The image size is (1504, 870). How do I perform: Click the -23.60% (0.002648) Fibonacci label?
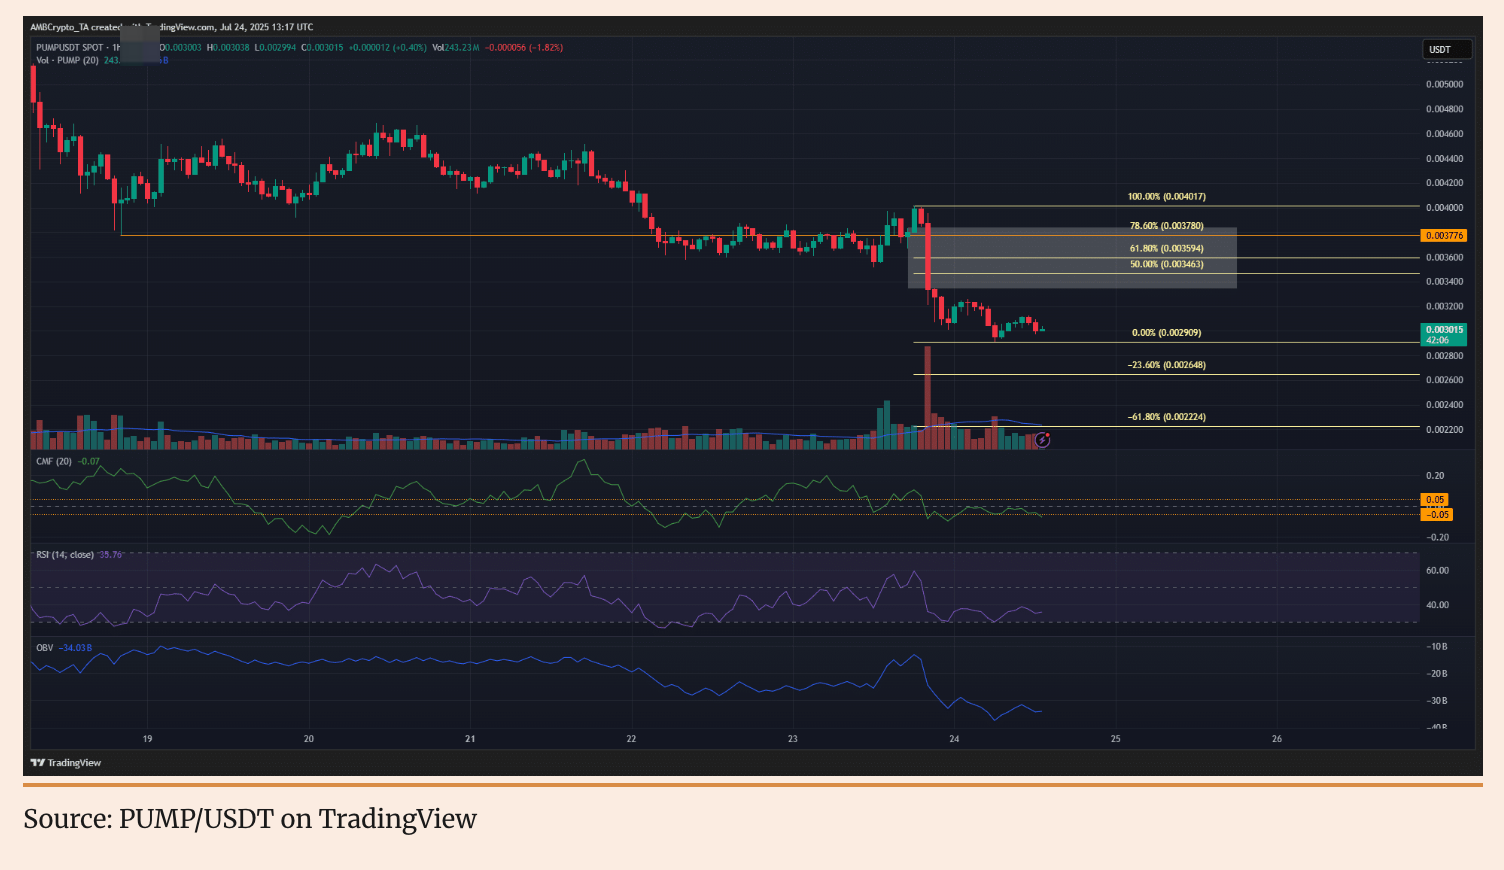click(x=1166, y=365)
